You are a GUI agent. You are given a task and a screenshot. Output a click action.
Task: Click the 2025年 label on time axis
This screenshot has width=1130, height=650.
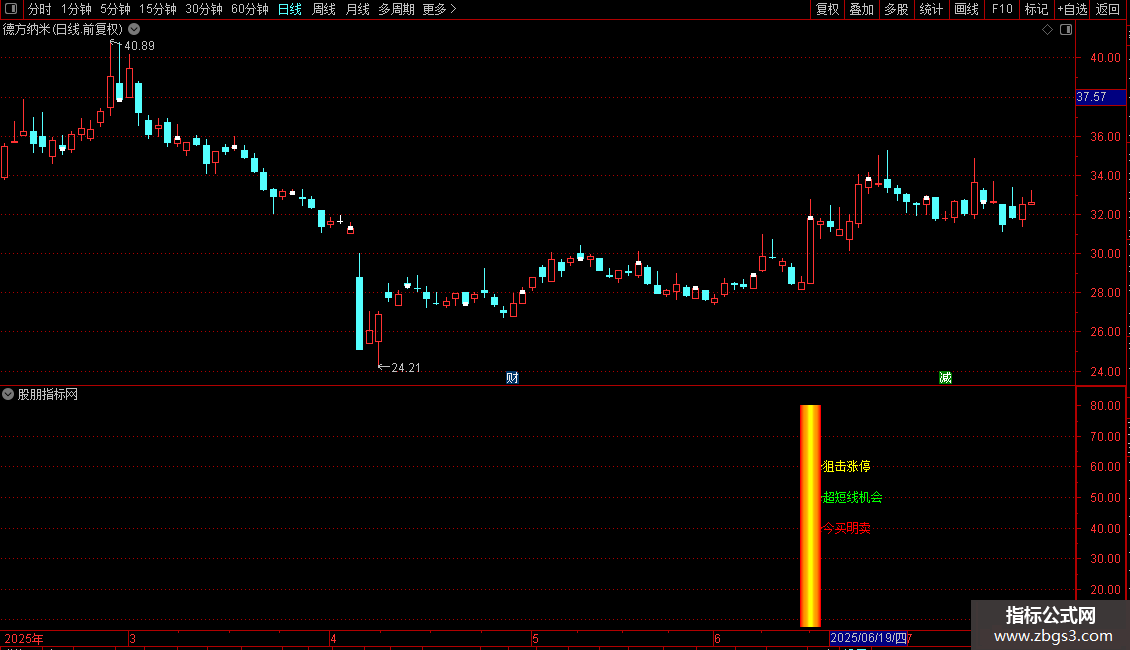pyautogui.click(x=24, y=638)
